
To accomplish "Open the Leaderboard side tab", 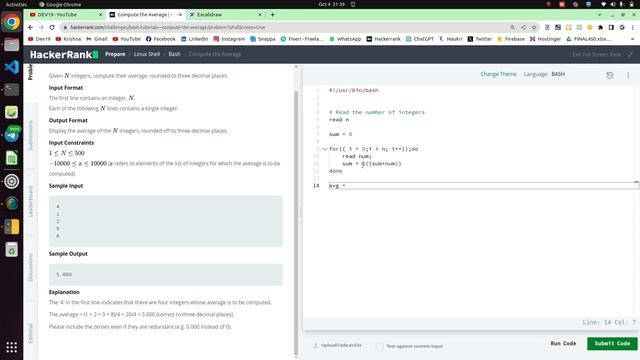I will (x=30, y=202).
